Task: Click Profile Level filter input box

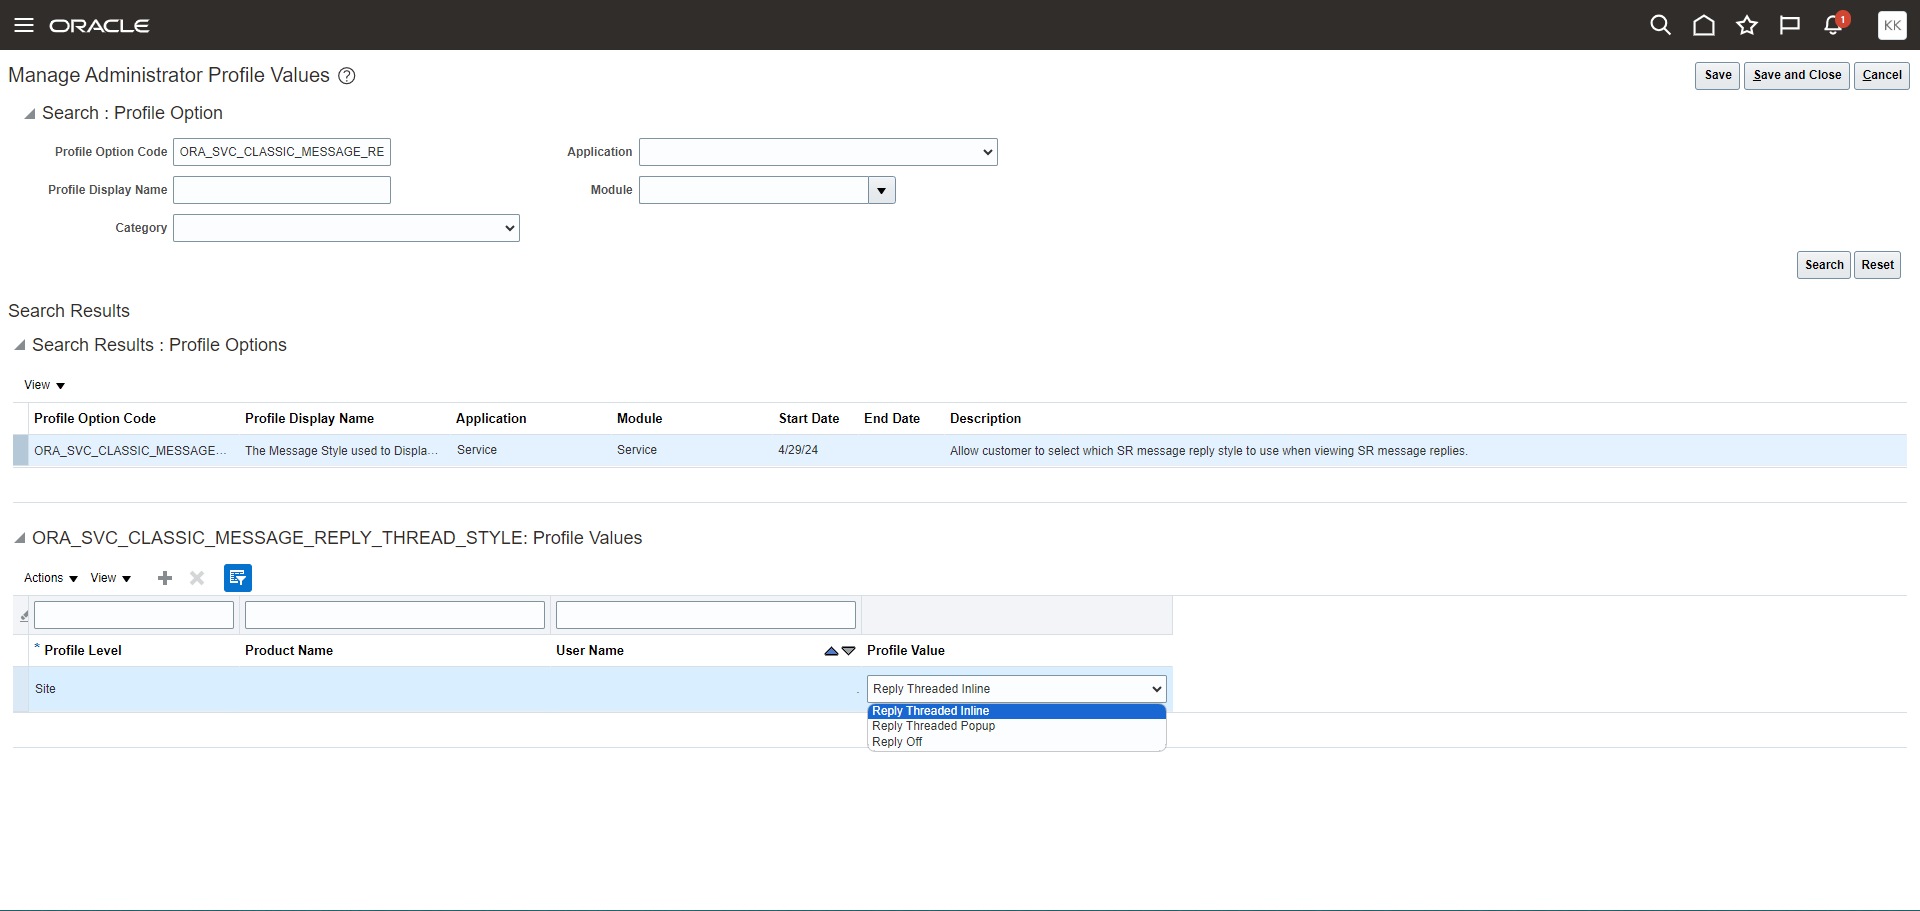Action: [x=134, y=615]
